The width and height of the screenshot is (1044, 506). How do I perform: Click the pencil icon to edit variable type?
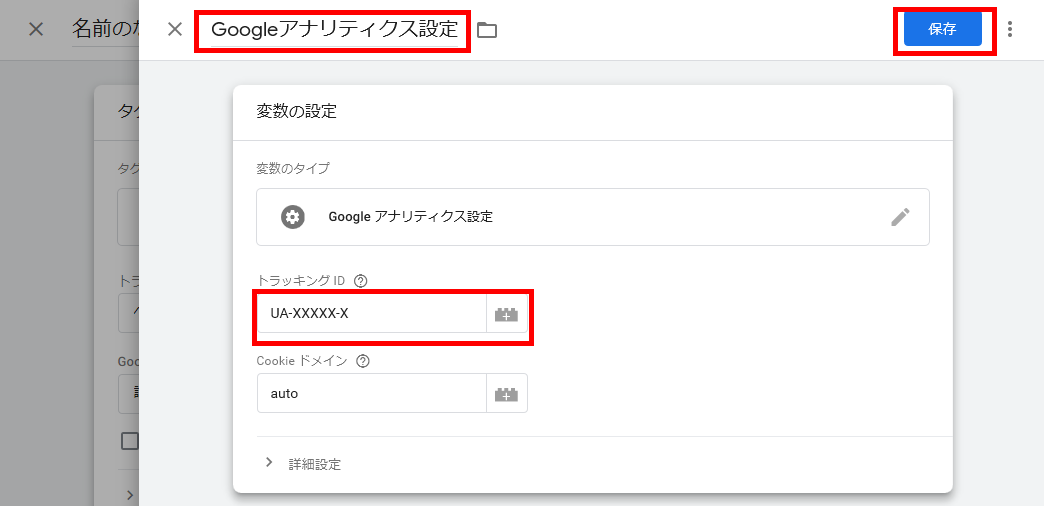coord(900,217)
